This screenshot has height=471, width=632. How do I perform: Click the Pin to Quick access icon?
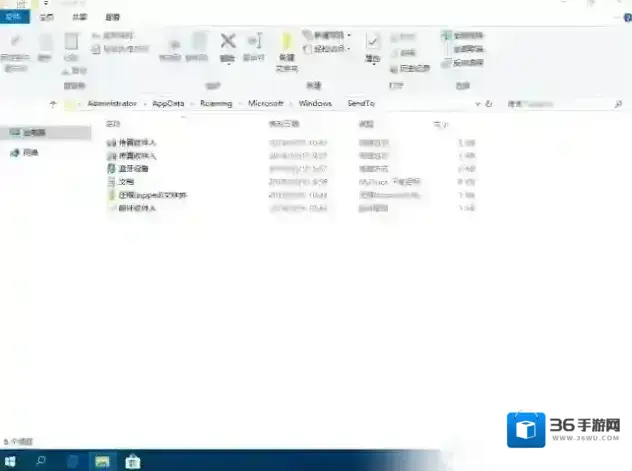(15, 41)
